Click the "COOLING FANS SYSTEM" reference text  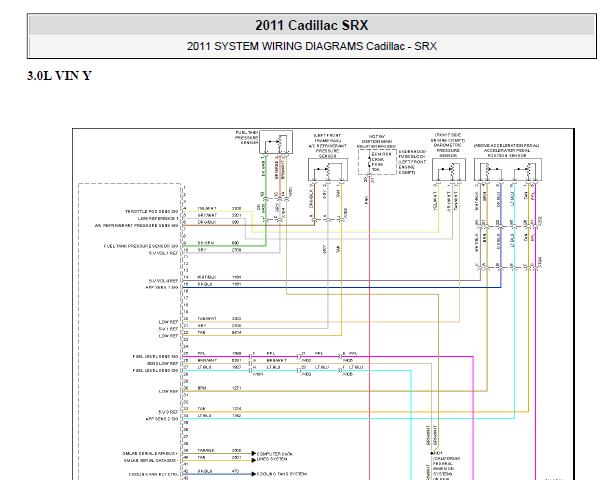282,474
